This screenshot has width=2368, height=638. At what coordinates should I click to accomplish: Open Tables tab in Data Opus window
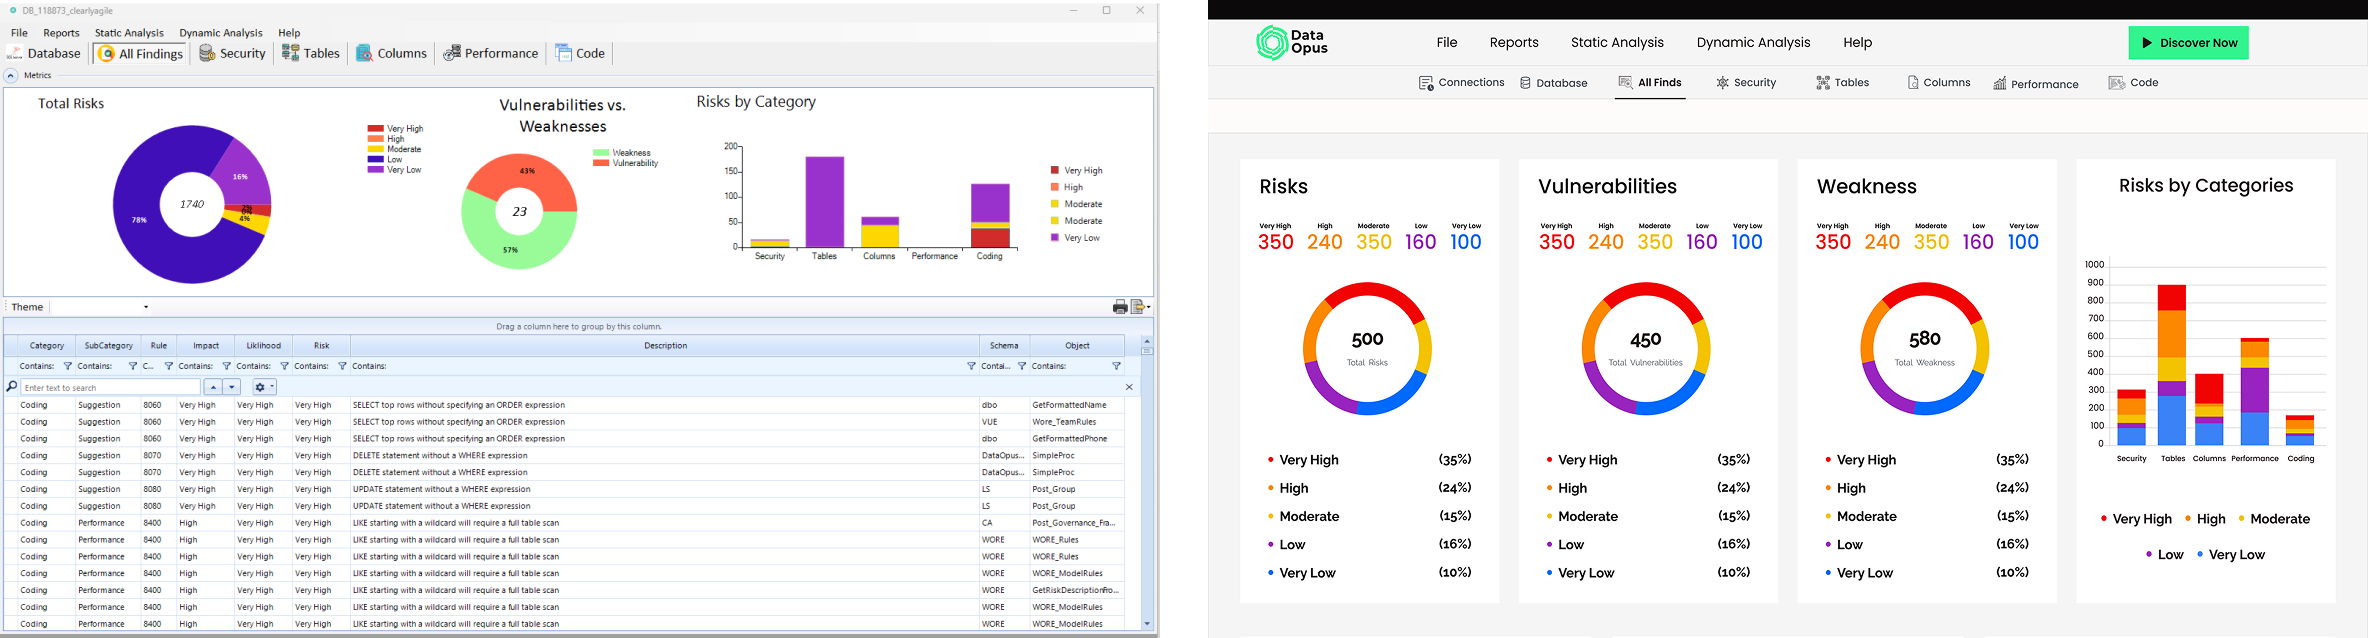point(1843,83)
